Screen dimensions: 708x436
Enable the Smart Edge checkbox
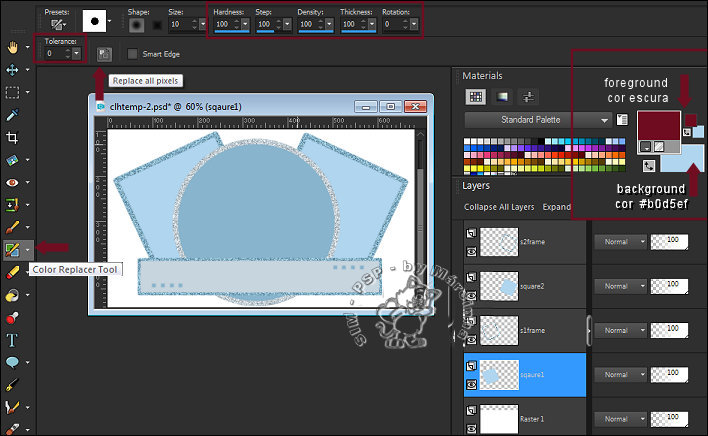[133, 53]
